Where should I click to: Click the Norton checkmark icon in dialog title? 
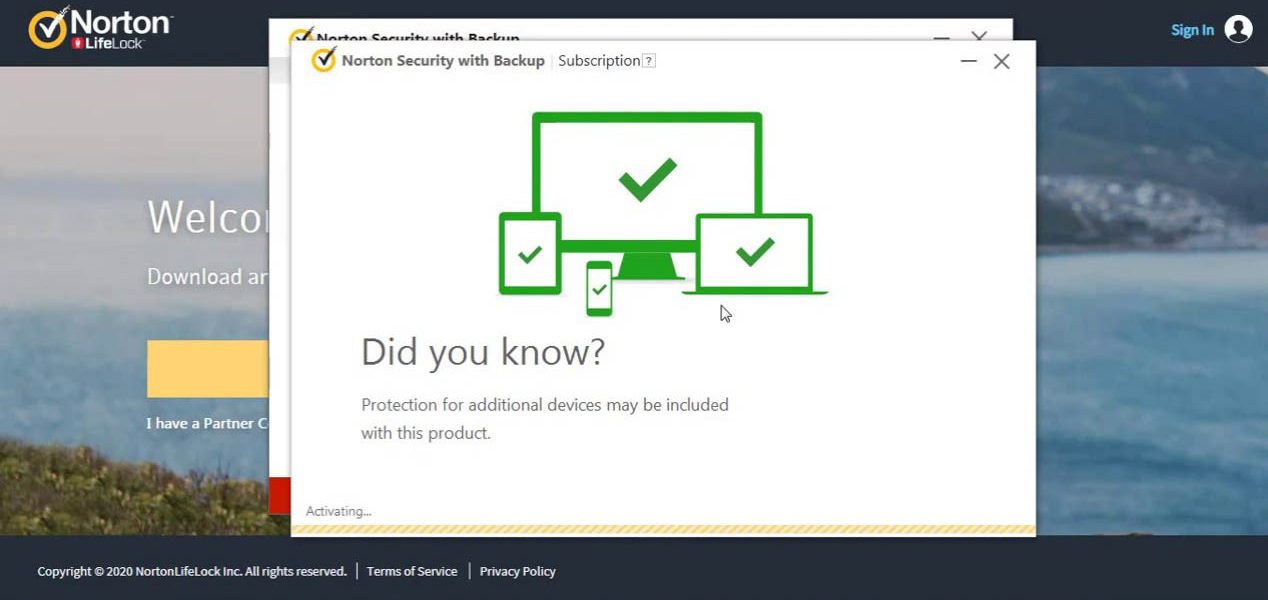click(324, 59)
